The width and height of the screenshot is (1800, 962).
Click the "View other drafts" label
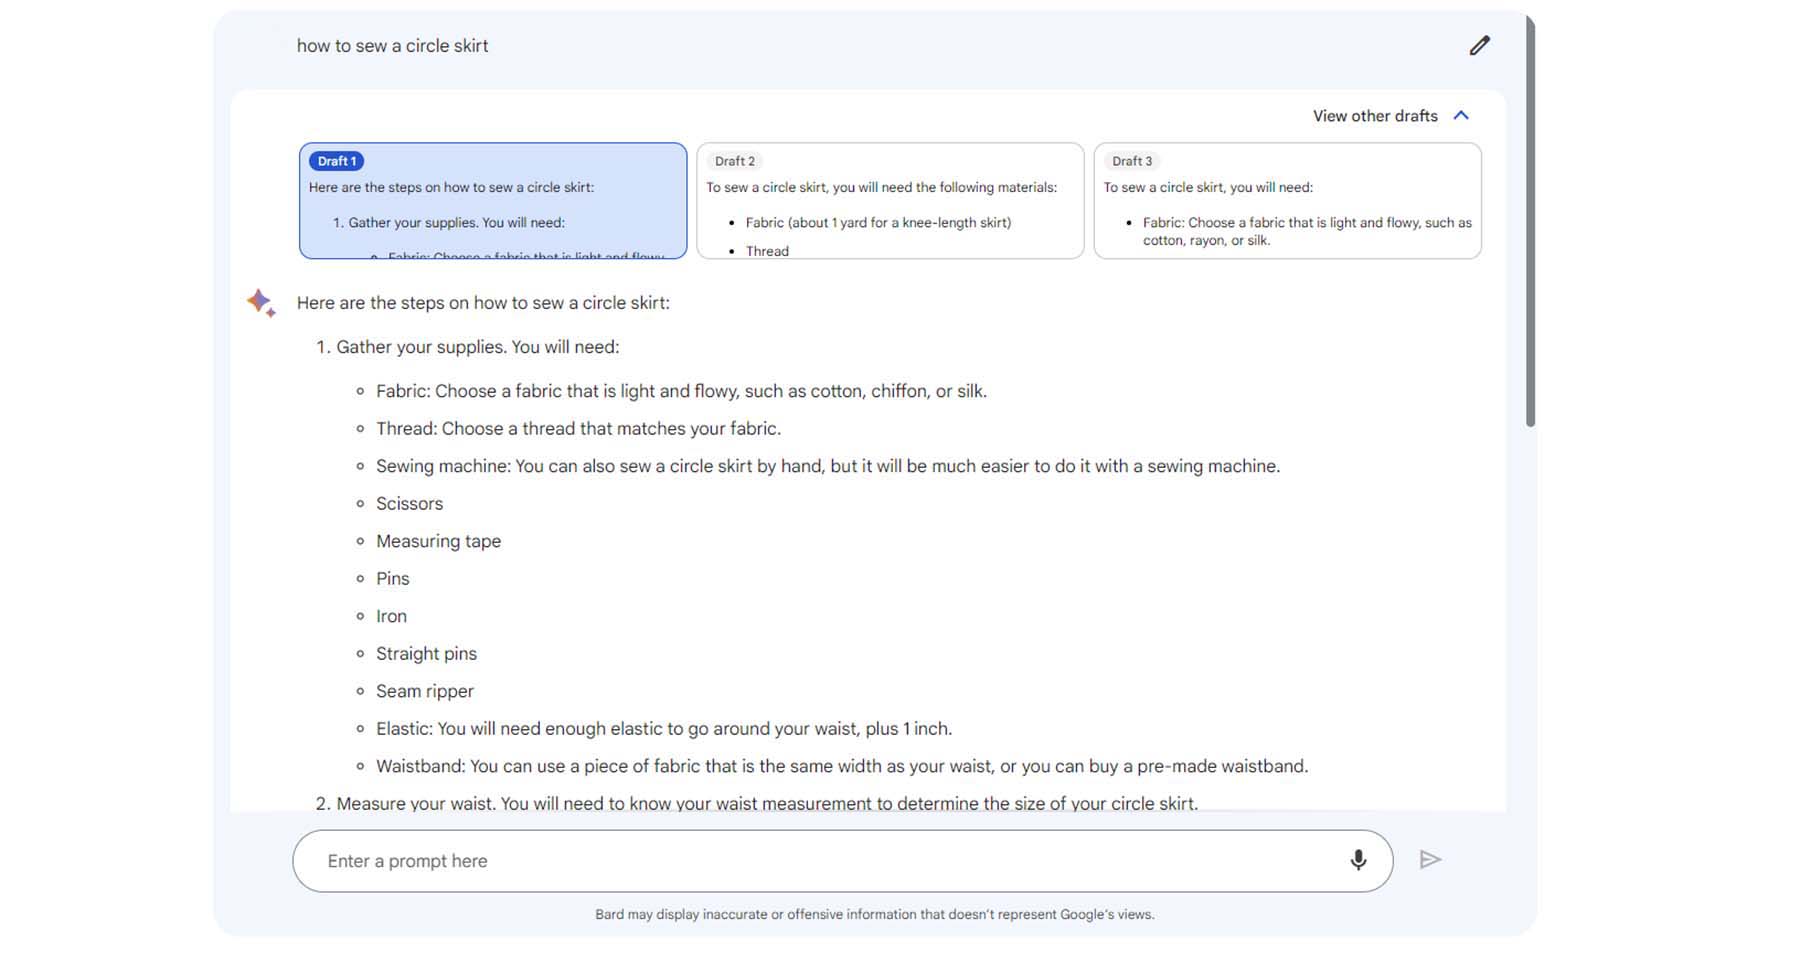[1374, 116]
